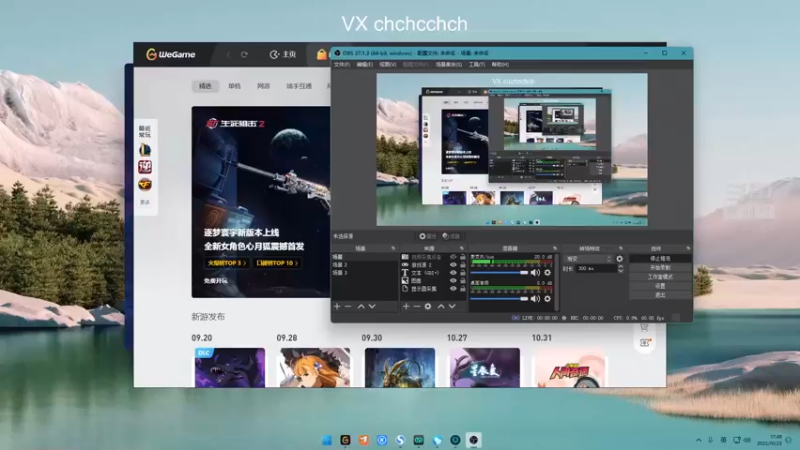Click the WeGame refresh icon
This screenshot has height=450, width=800.
pos(244,55)
